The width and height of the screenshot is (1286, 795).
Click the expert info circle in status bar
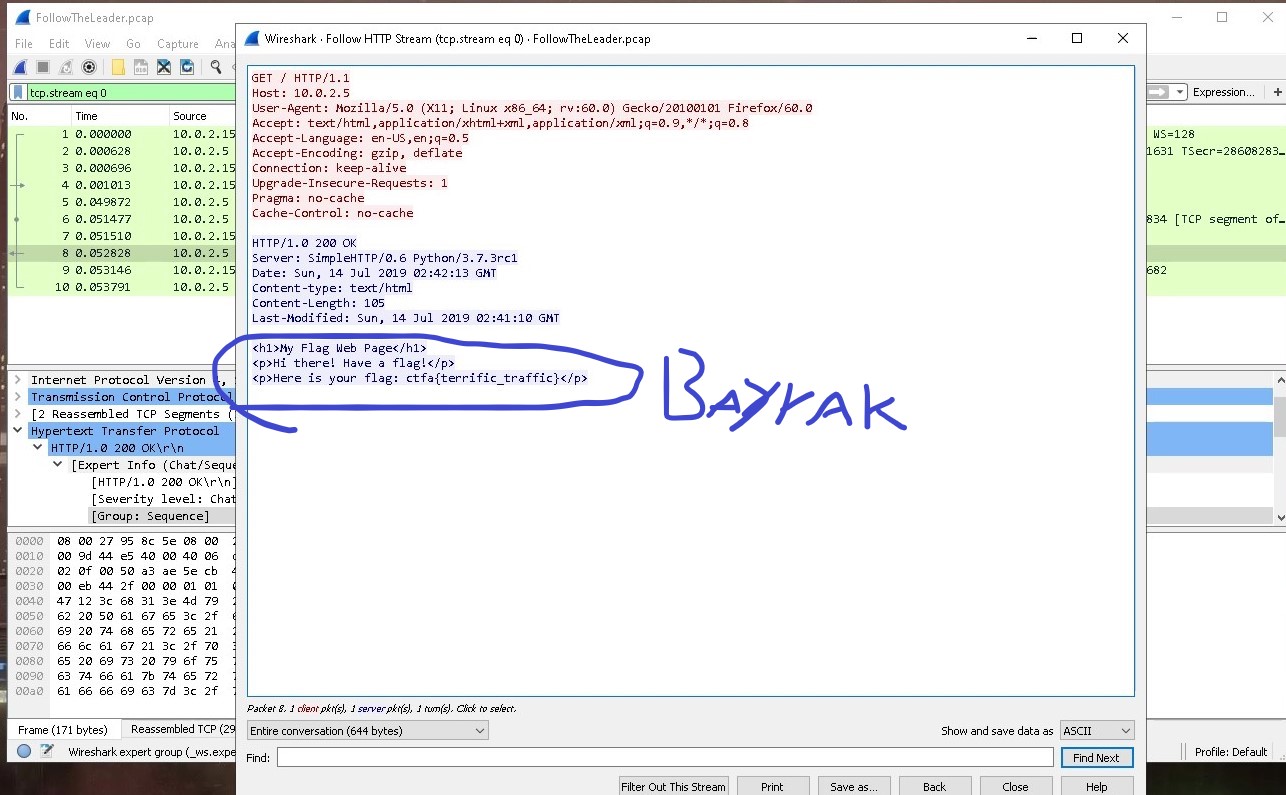coord(24,751)
